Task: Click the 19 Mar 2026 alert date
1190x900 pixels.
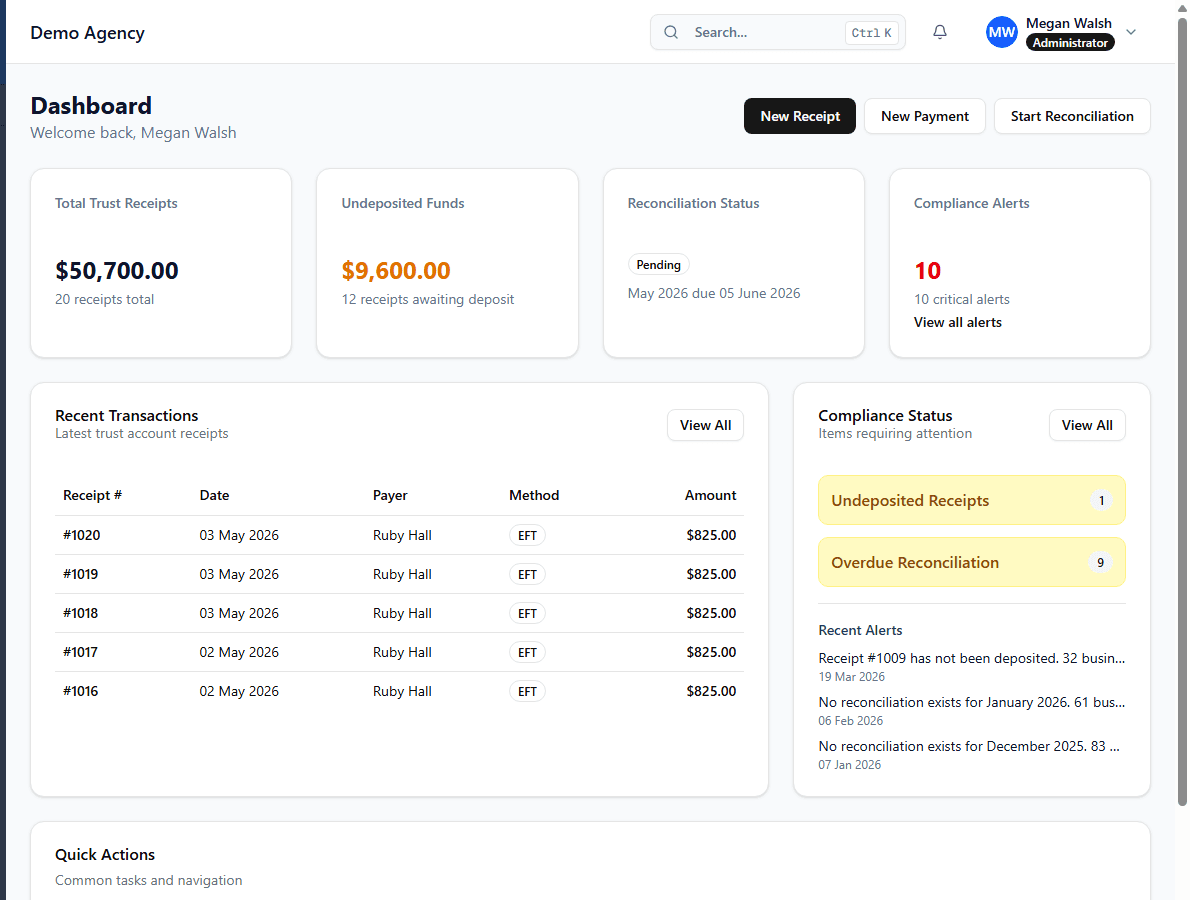Action: click(851, 677)
